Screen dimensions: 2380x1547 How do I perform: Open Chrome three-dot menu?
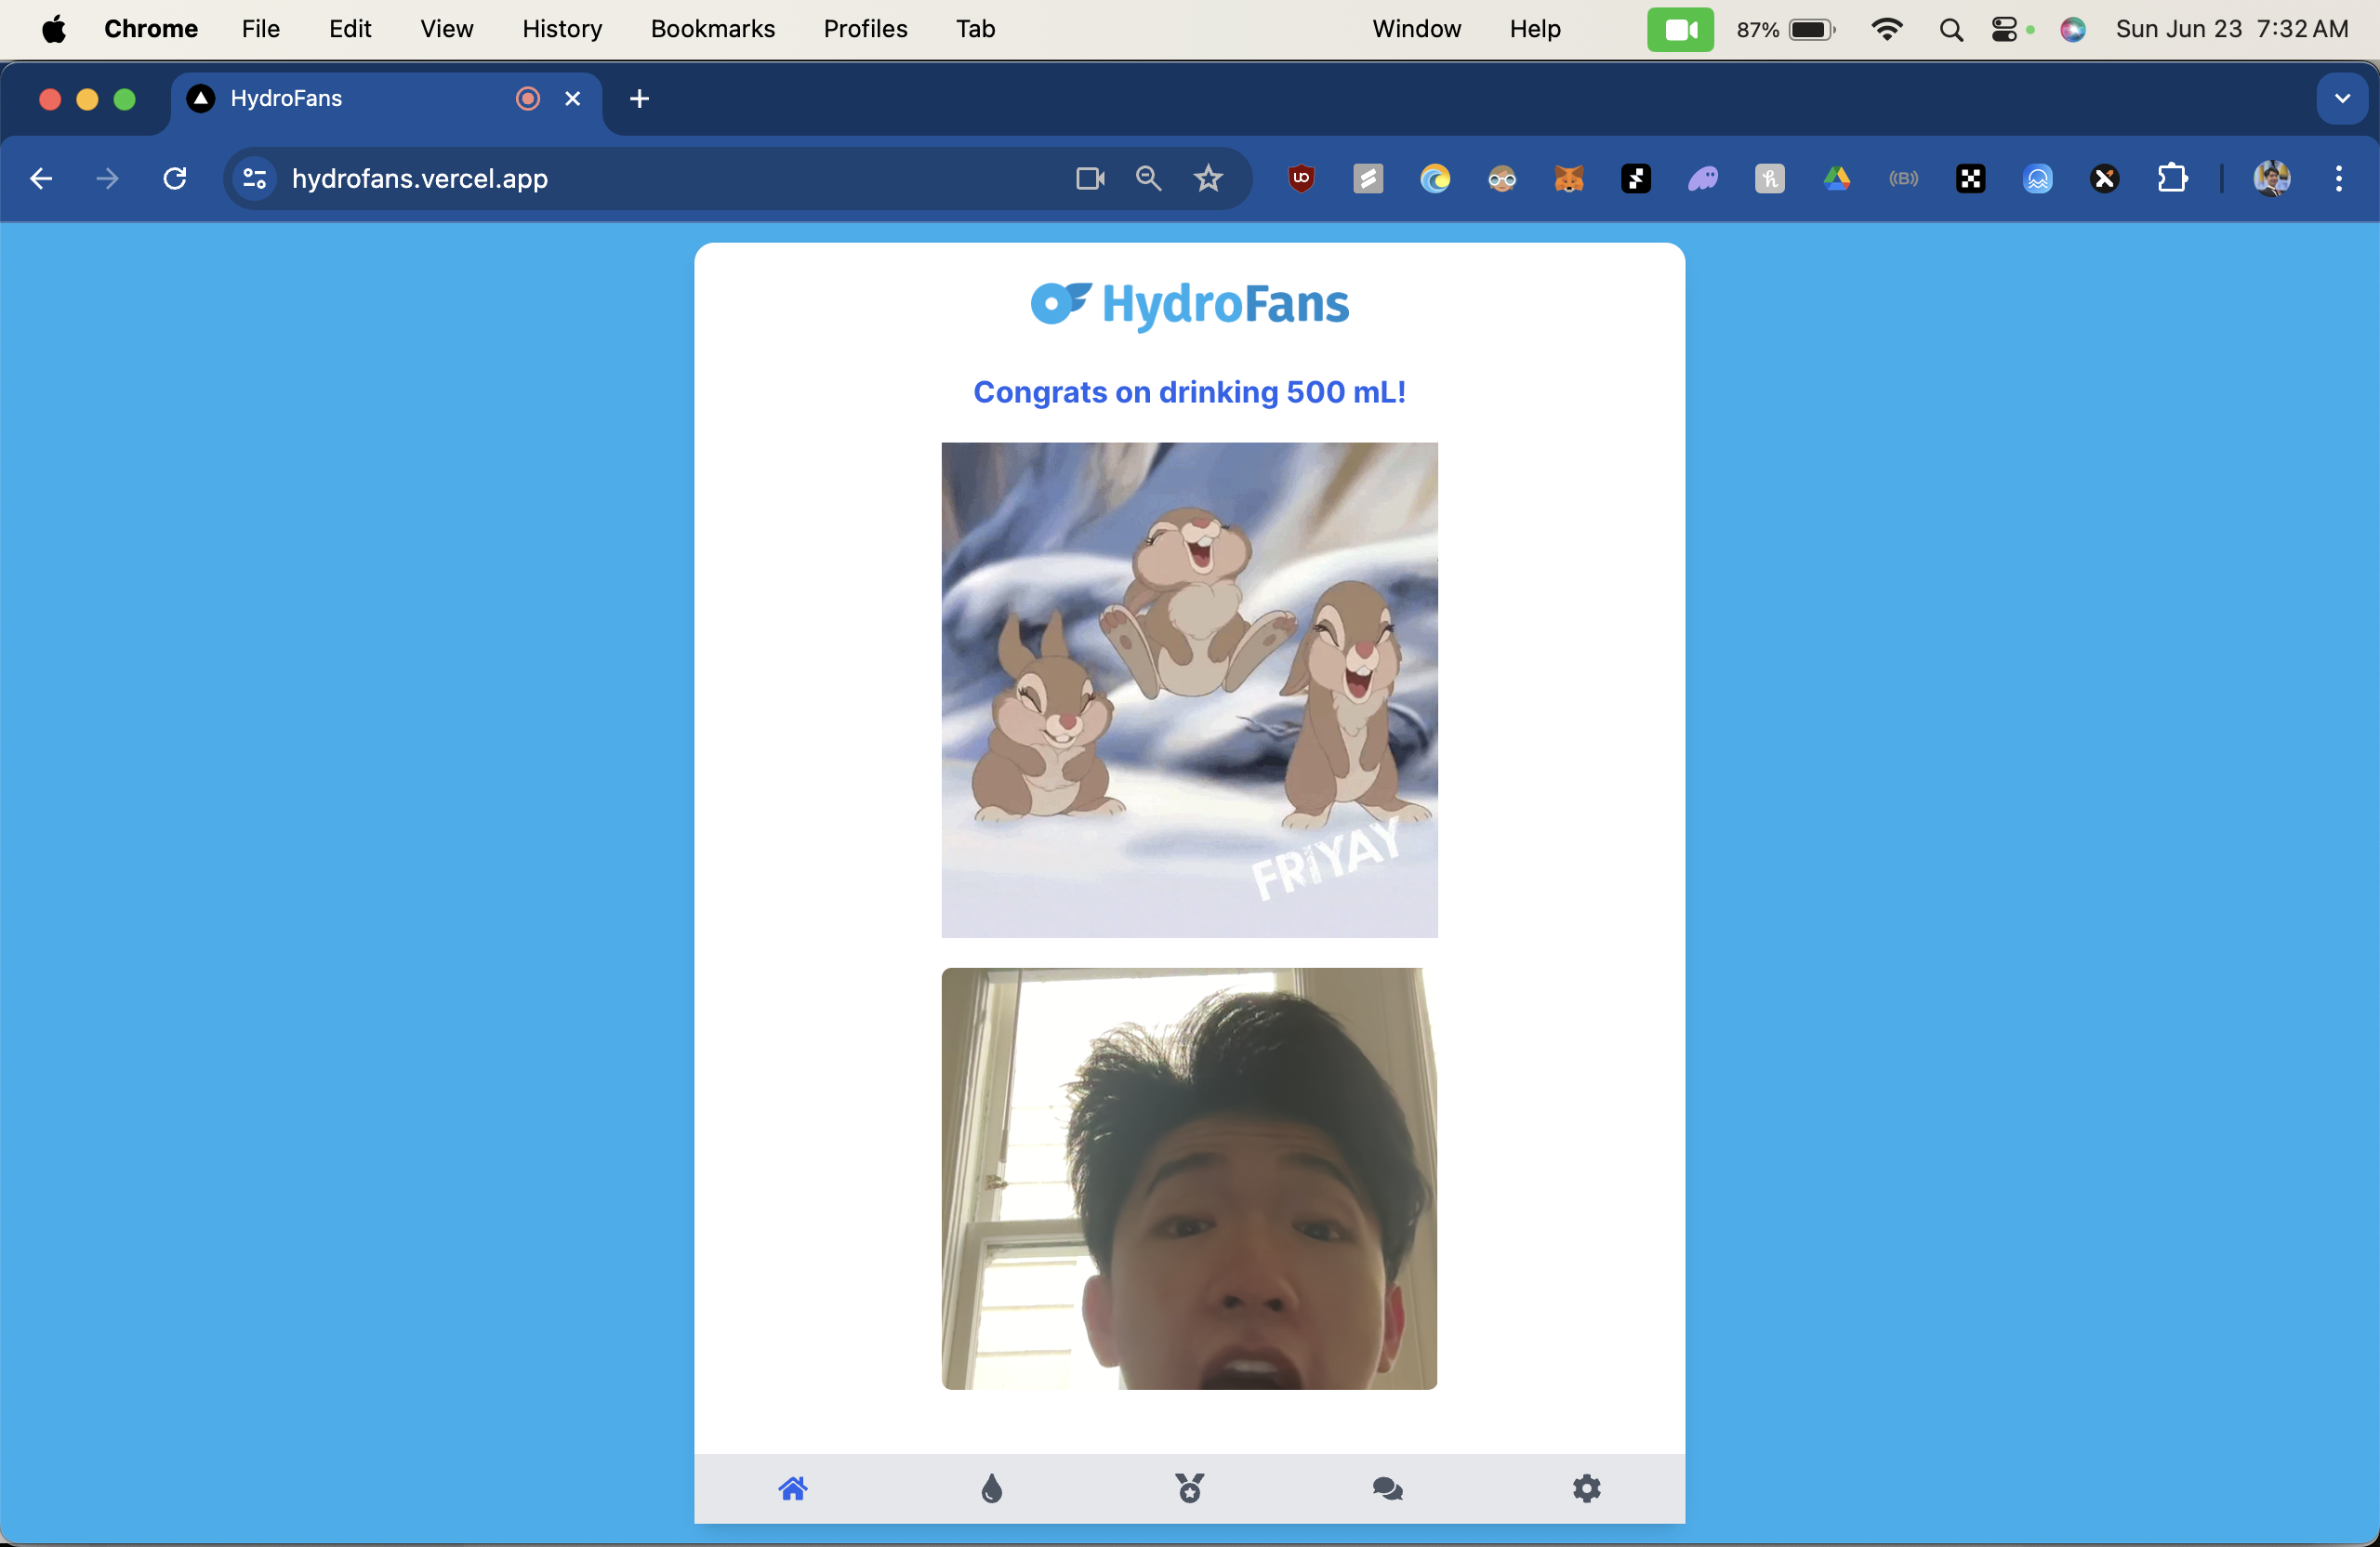tap(2339, 179)
